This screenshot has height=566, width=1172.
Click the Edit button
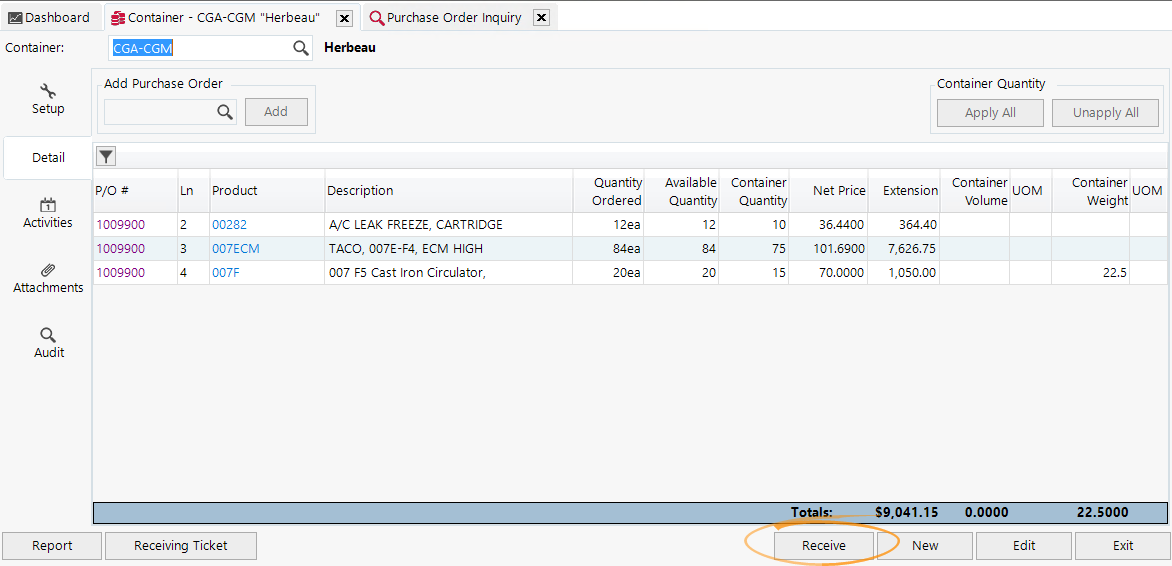[1023, 546]
